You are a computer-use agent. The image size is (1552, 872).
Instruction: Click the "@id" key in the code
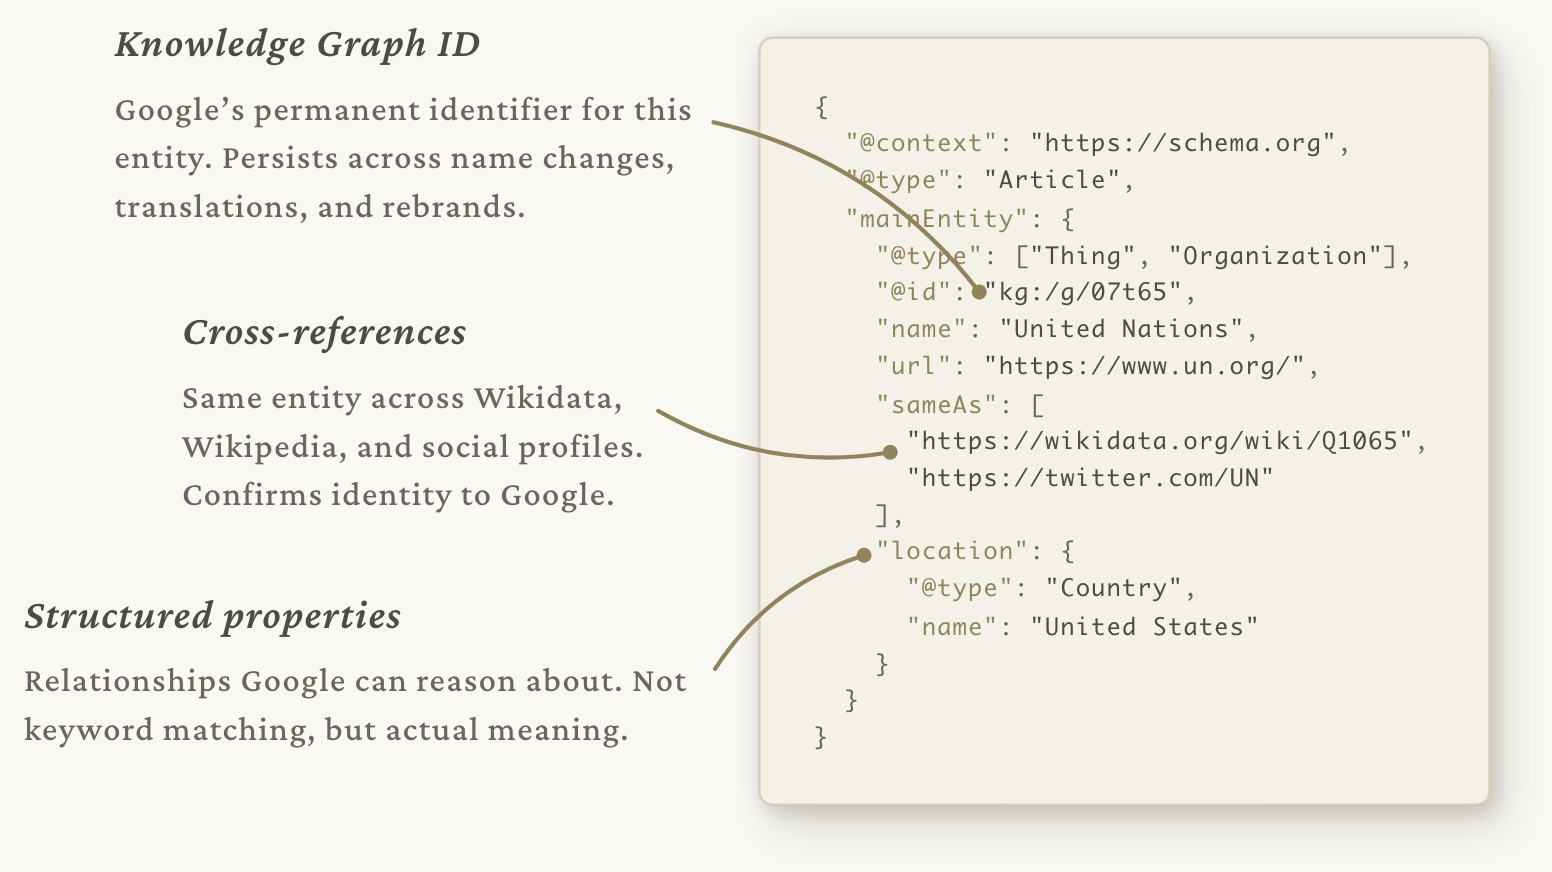pyautogui.click(x=914, y=292)
